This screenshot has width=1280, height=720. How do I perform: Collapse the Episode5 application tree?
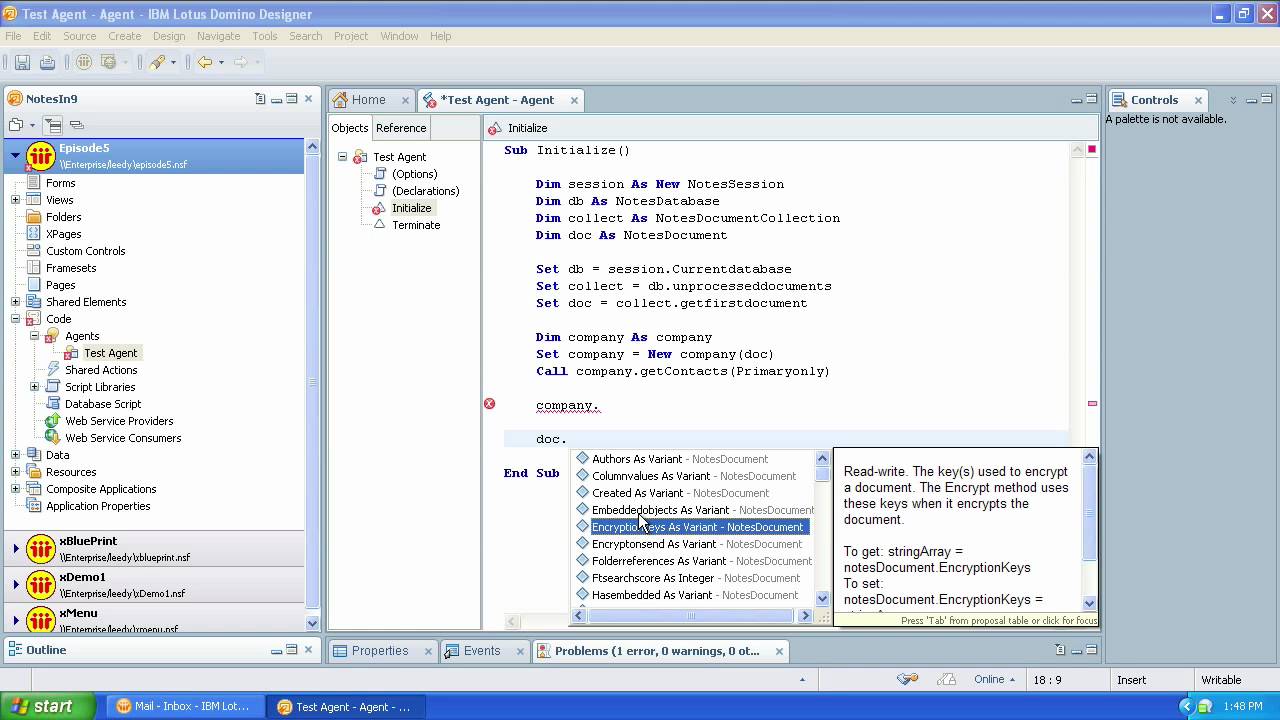click(15, 155)
